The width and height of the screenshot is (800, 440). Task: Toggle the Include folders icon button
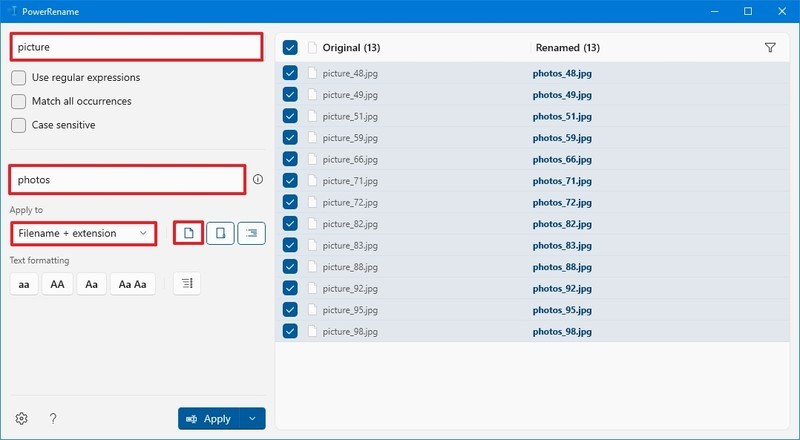click(220, 233)
